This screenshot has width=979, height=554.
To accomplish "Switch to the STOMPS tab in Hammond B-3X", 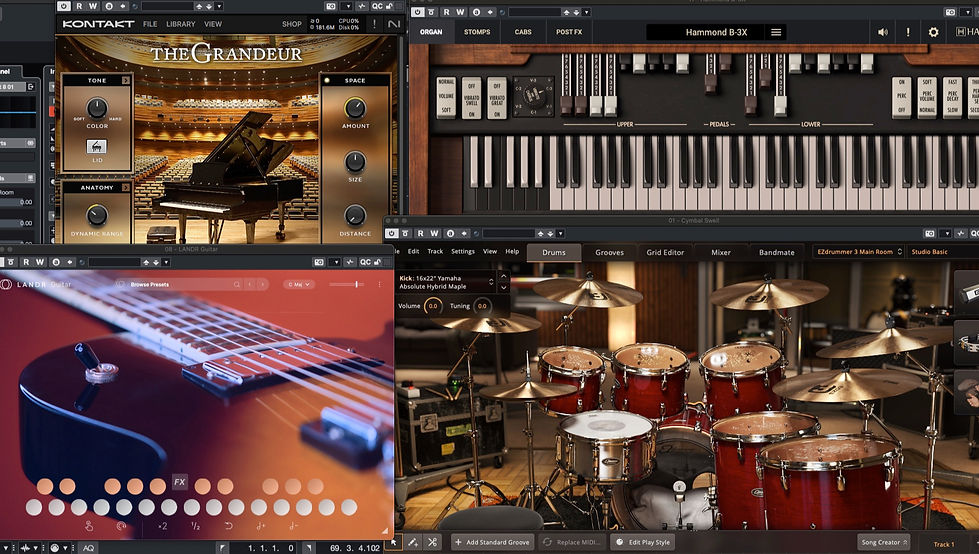I will tap(477, 32).
